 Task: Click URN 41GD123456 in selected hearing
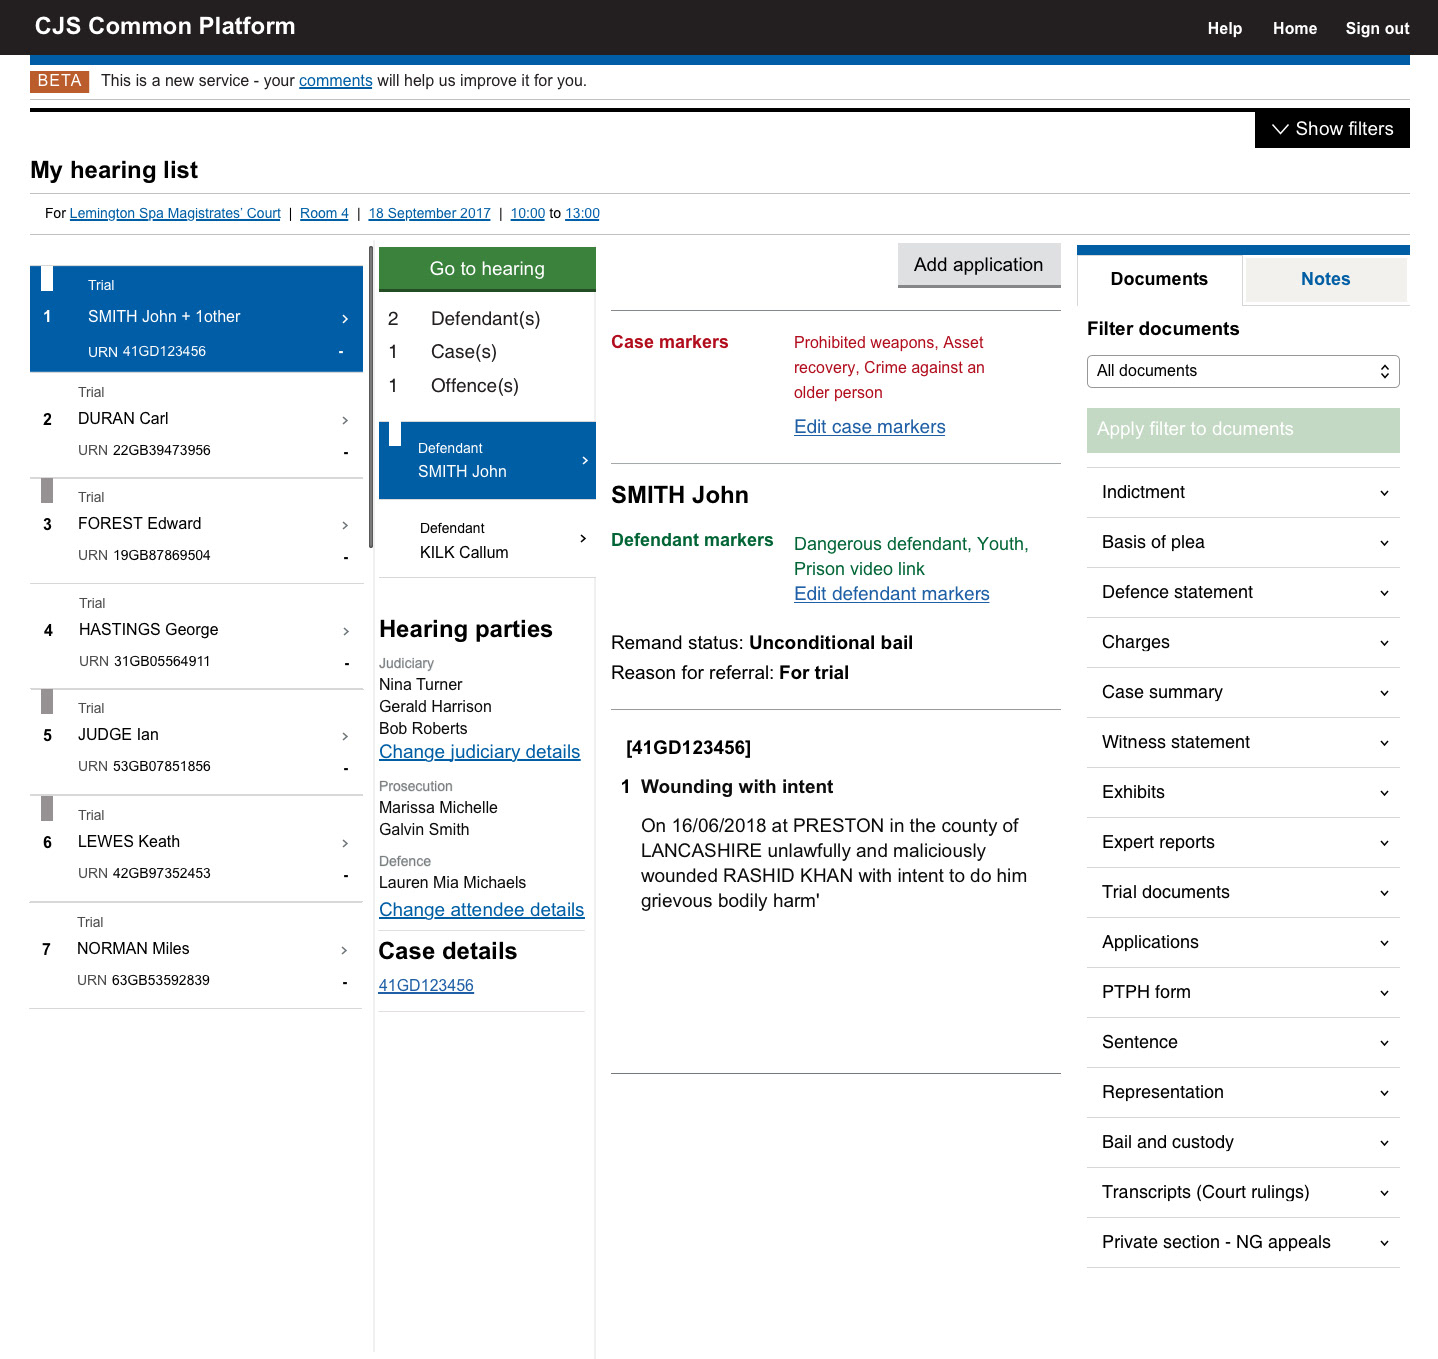coord(147,352)
